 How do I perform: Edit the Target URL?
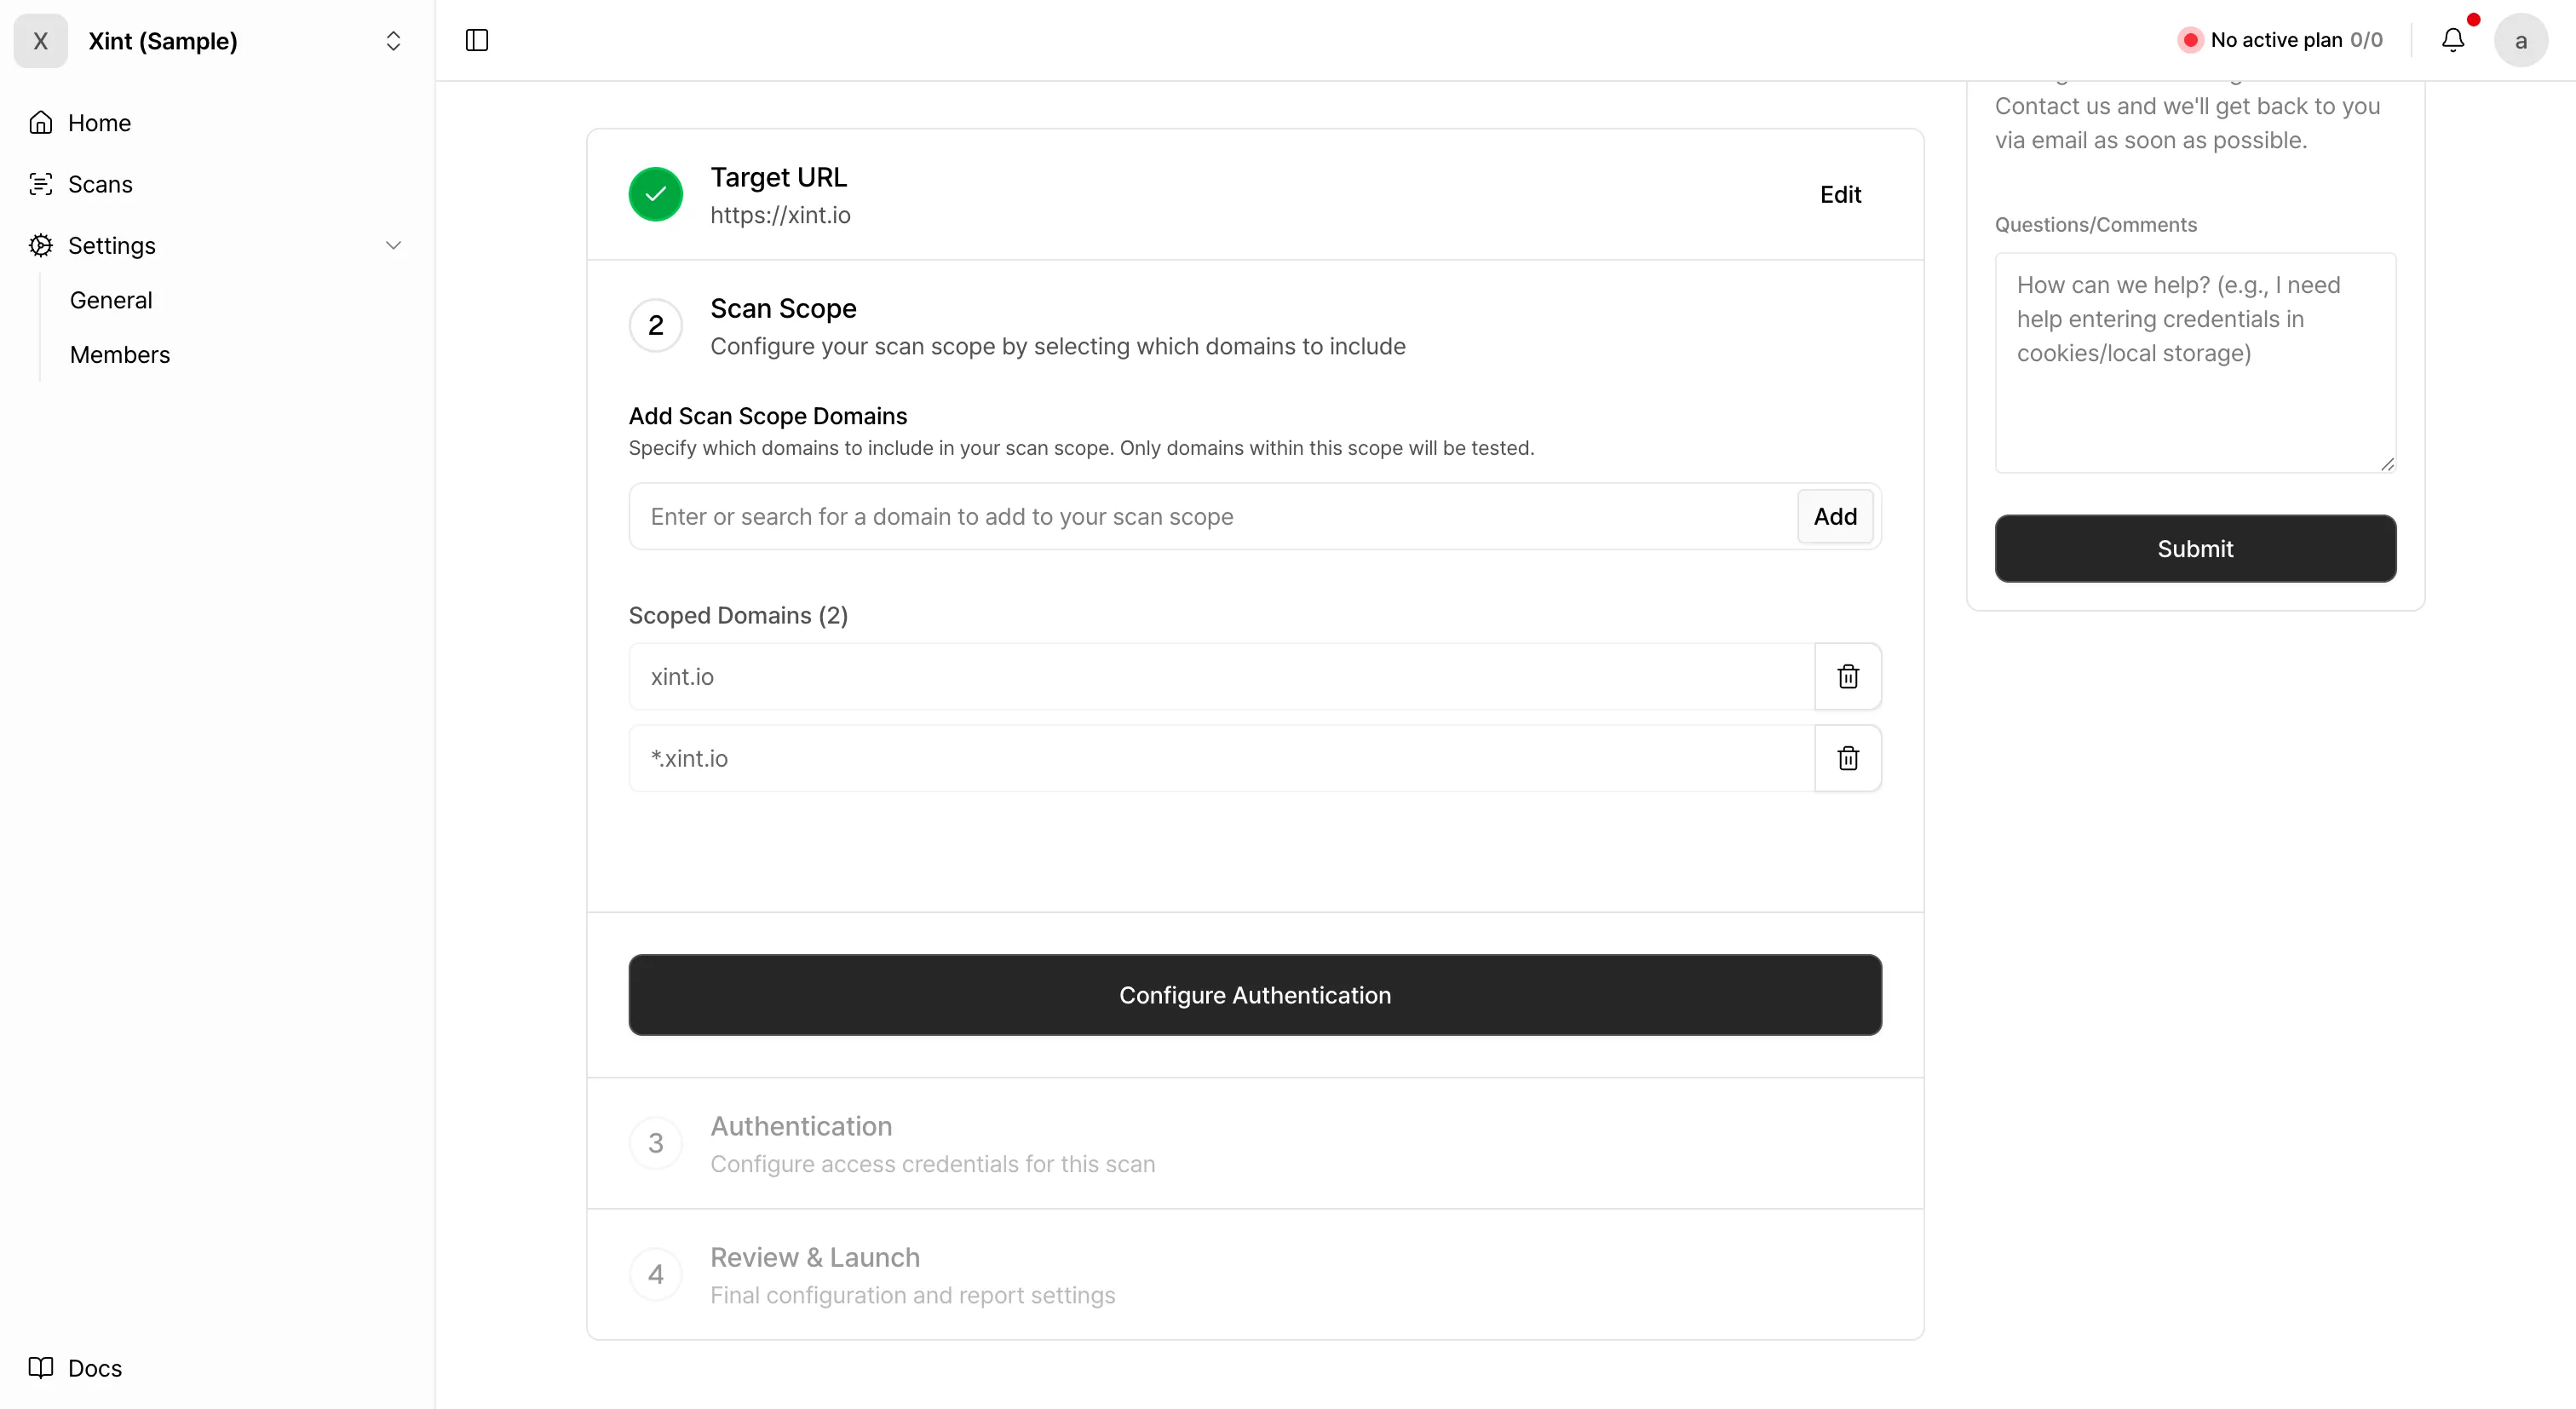1840,194
